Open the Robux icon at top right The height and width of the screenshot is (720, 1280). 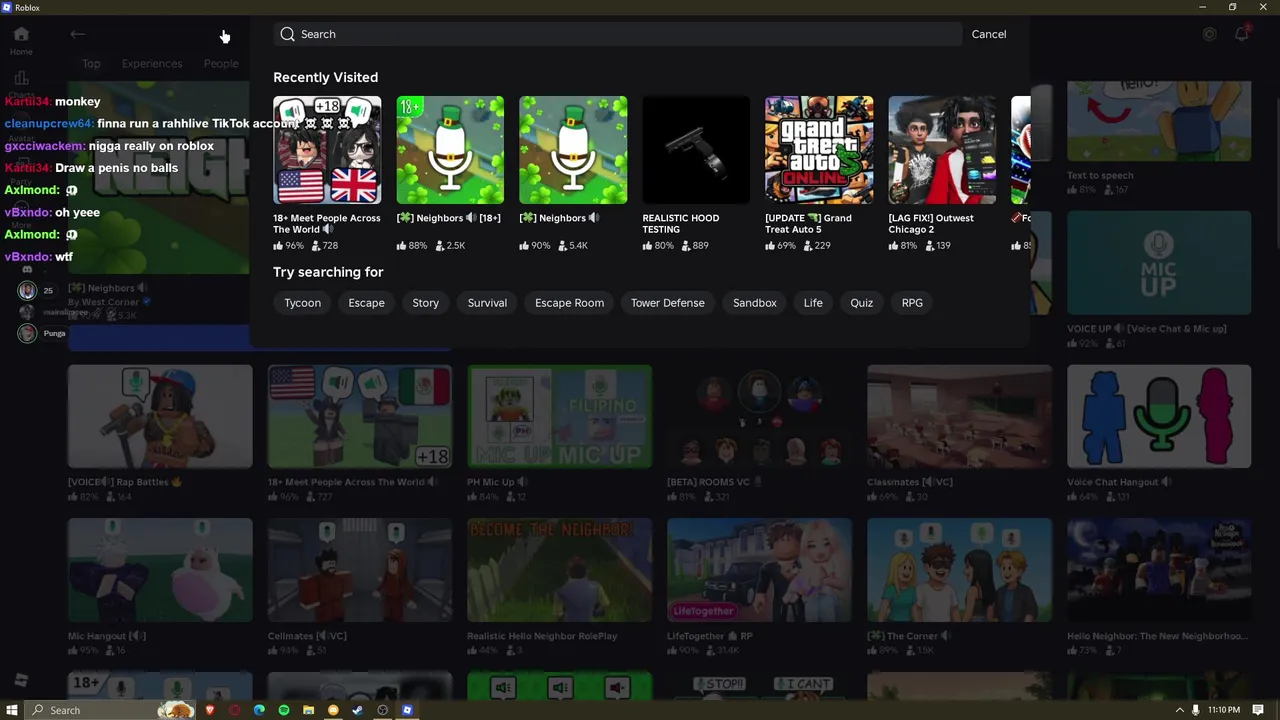[x=1209, y=34]
